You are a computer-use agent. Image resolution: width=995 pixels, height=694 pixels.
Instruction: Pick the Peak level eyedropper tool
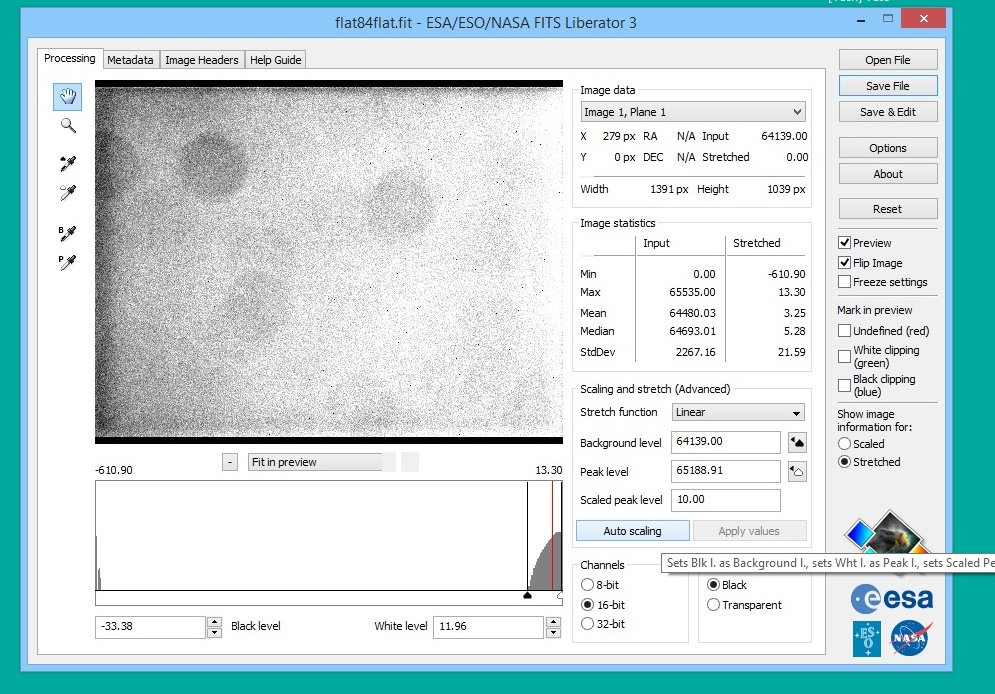[68, 192]
